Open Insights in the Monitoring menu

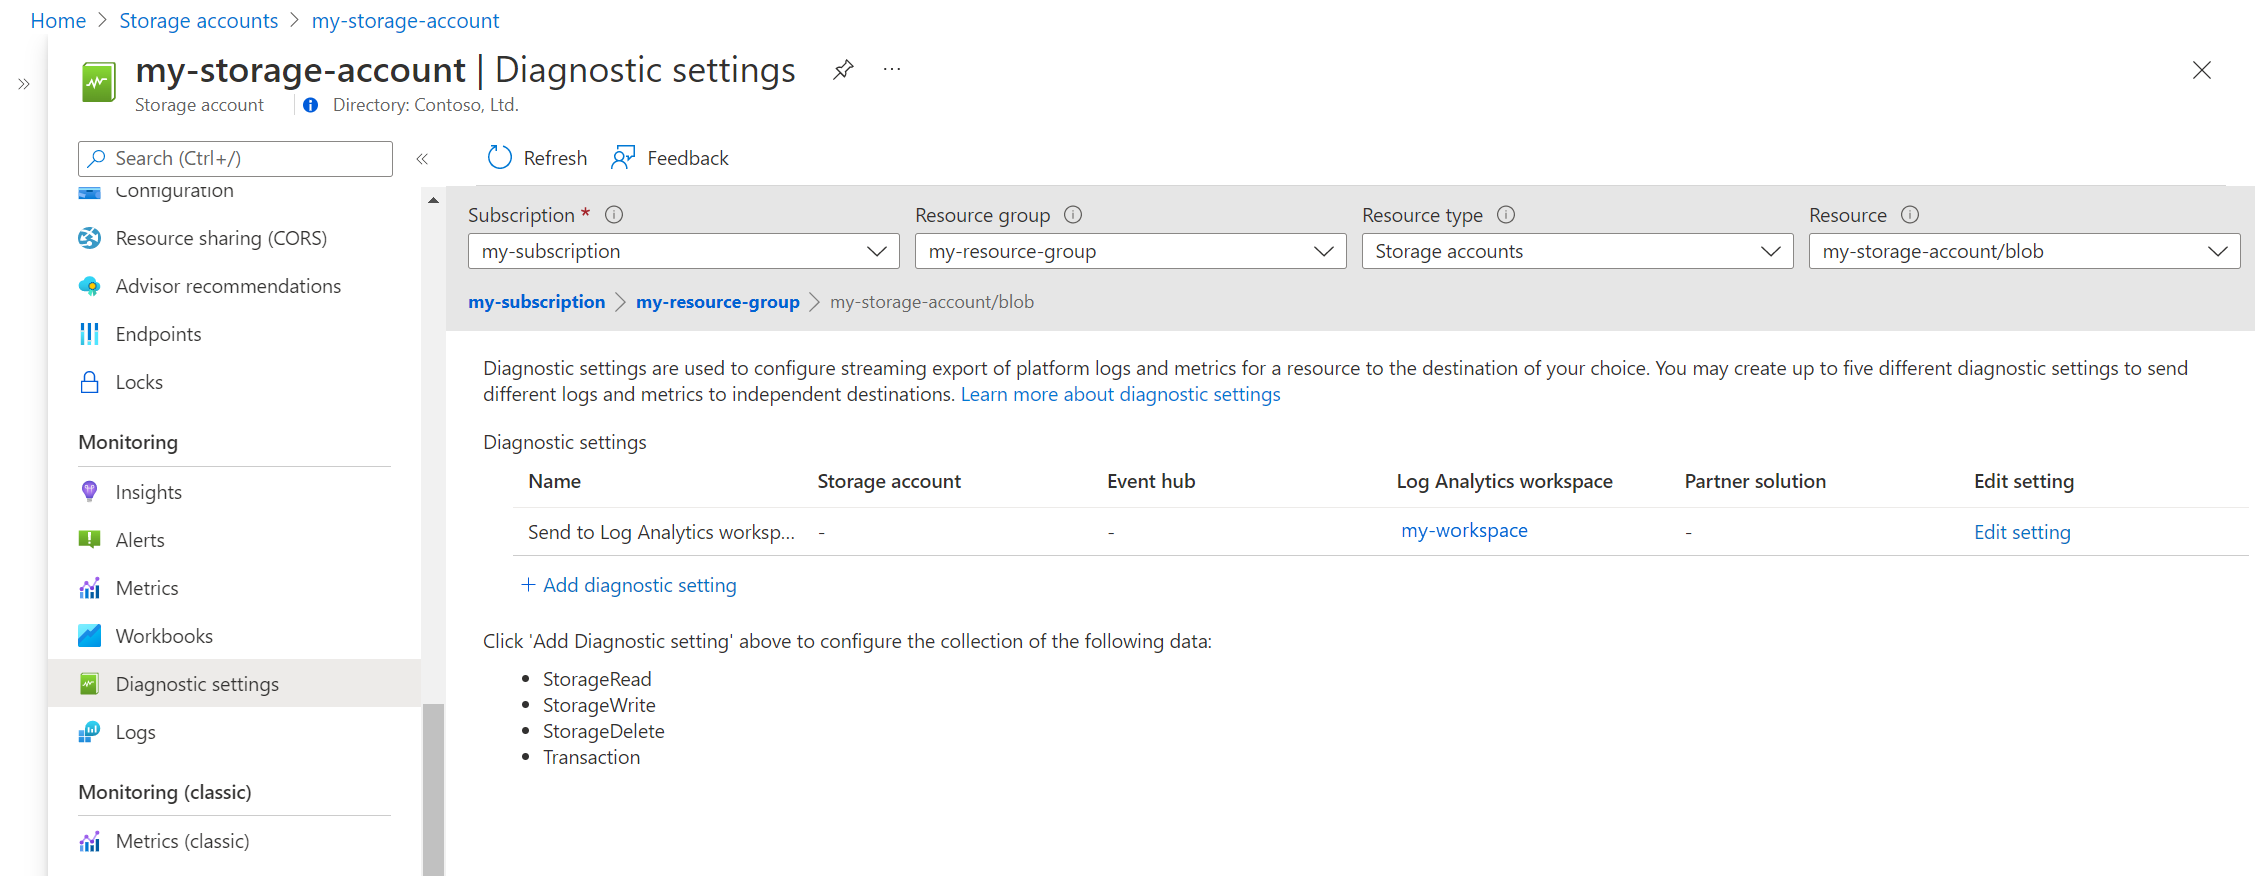click(148, 492)
